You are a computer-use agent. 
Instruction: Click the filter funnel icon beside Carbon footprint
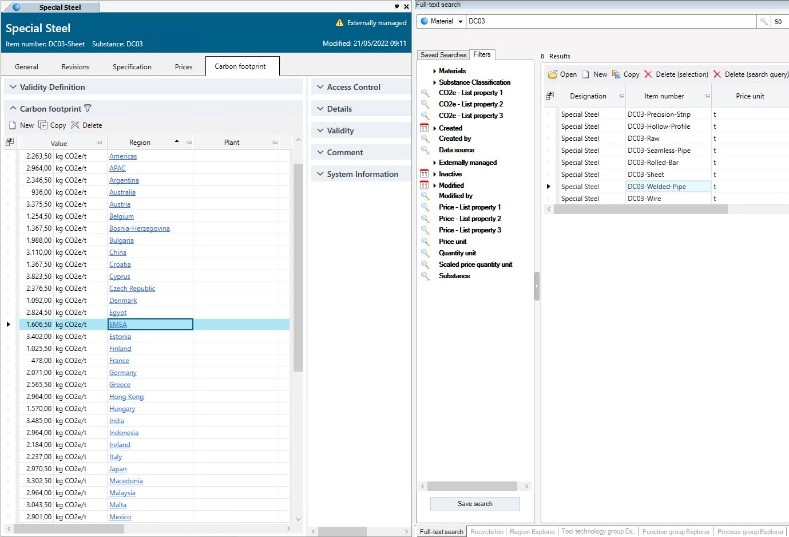(x=88, y=108)
